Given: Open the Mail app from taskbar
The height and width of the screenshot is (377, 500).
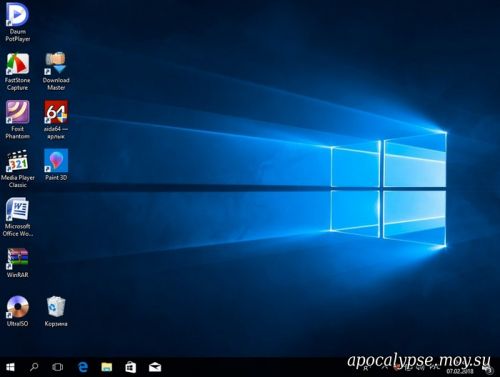Looking at the screenshot, I should click(155, 367).
